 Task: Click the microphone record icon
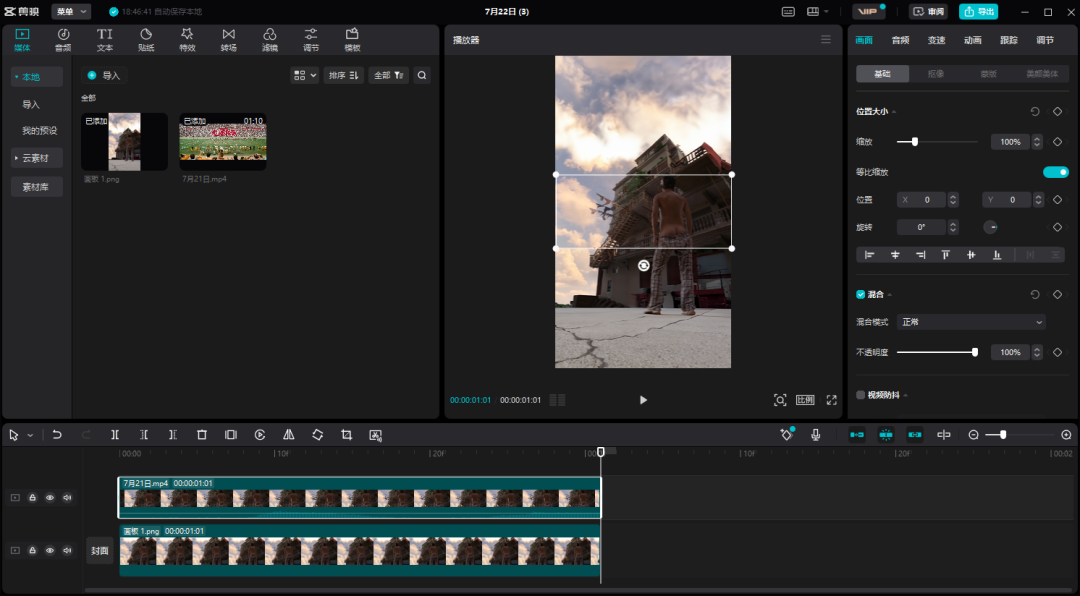[x=816, y=435]
